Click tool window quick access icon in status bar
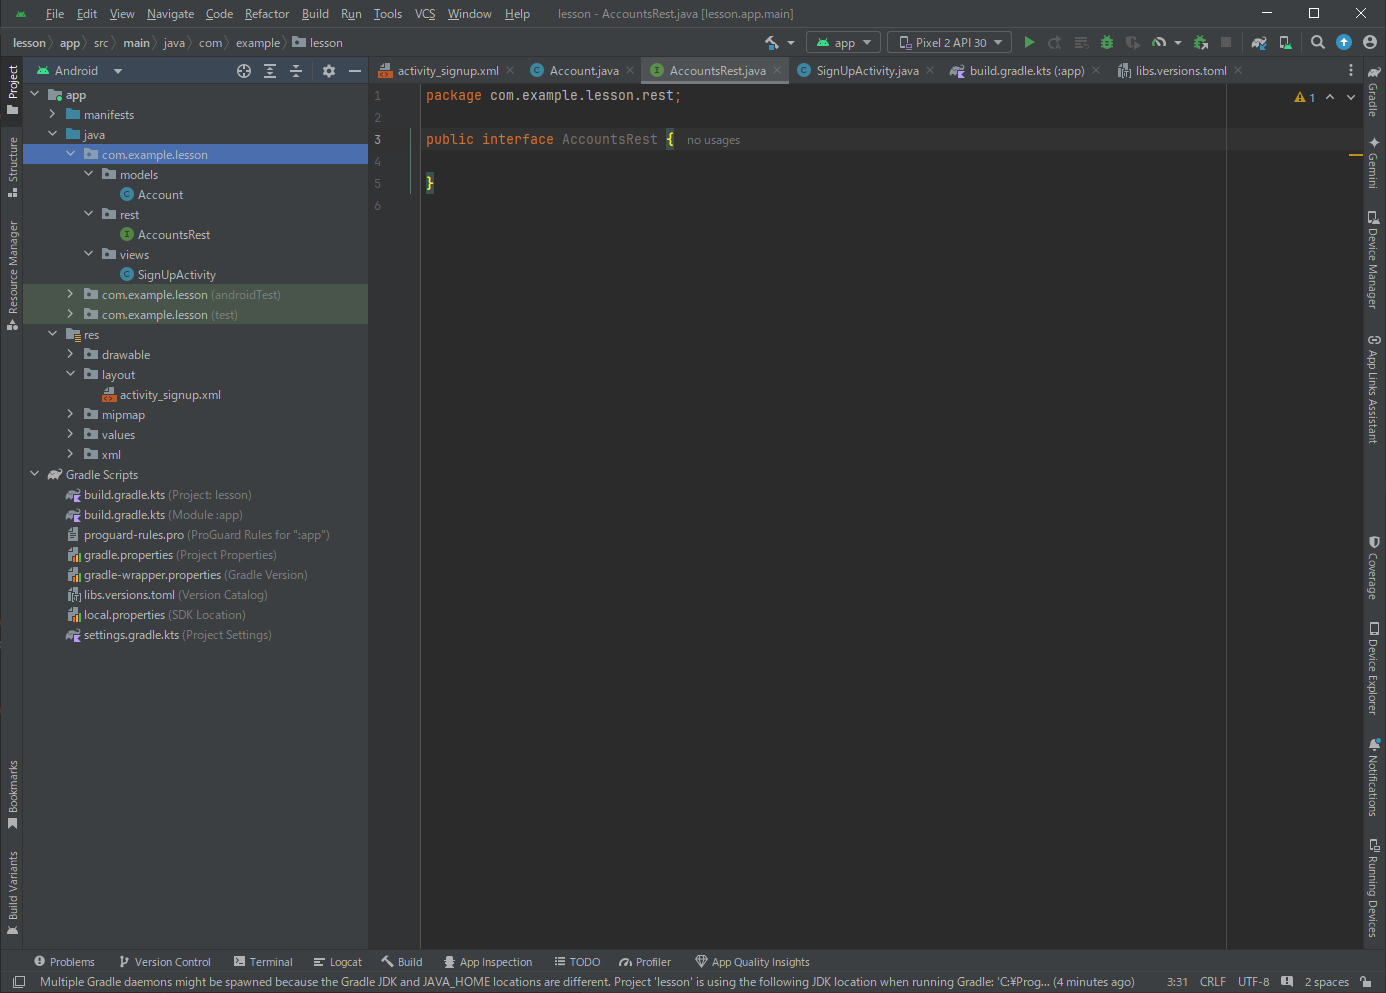 click(x=19, y=982)
